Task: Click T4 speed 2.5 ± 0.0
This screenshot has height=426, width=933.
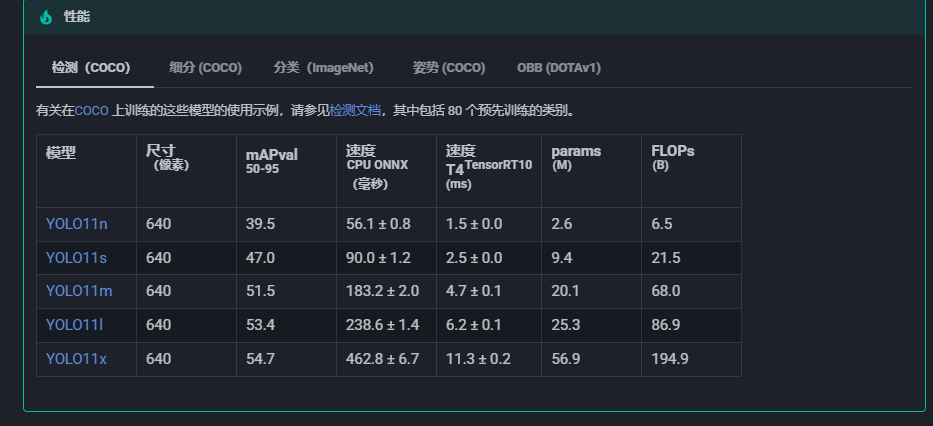Action: click(474, 258)
